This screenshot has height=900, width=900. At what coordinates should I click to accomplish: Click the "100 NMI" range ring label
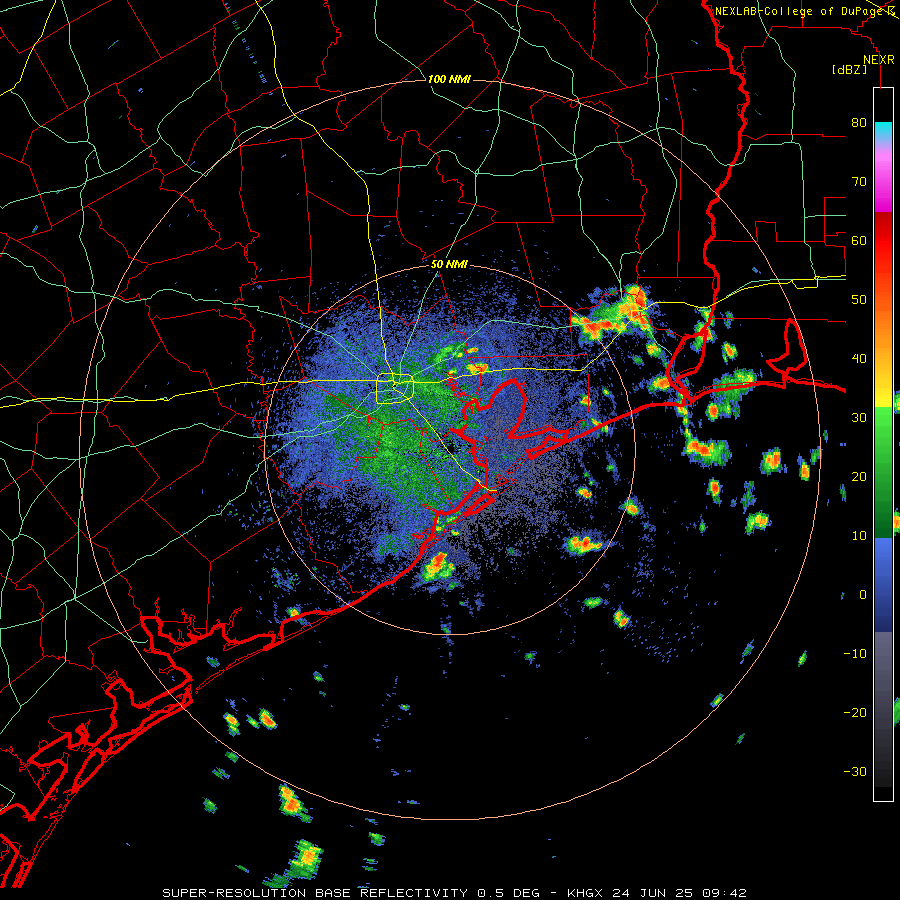pyautogui.click(x=449, y=79)
